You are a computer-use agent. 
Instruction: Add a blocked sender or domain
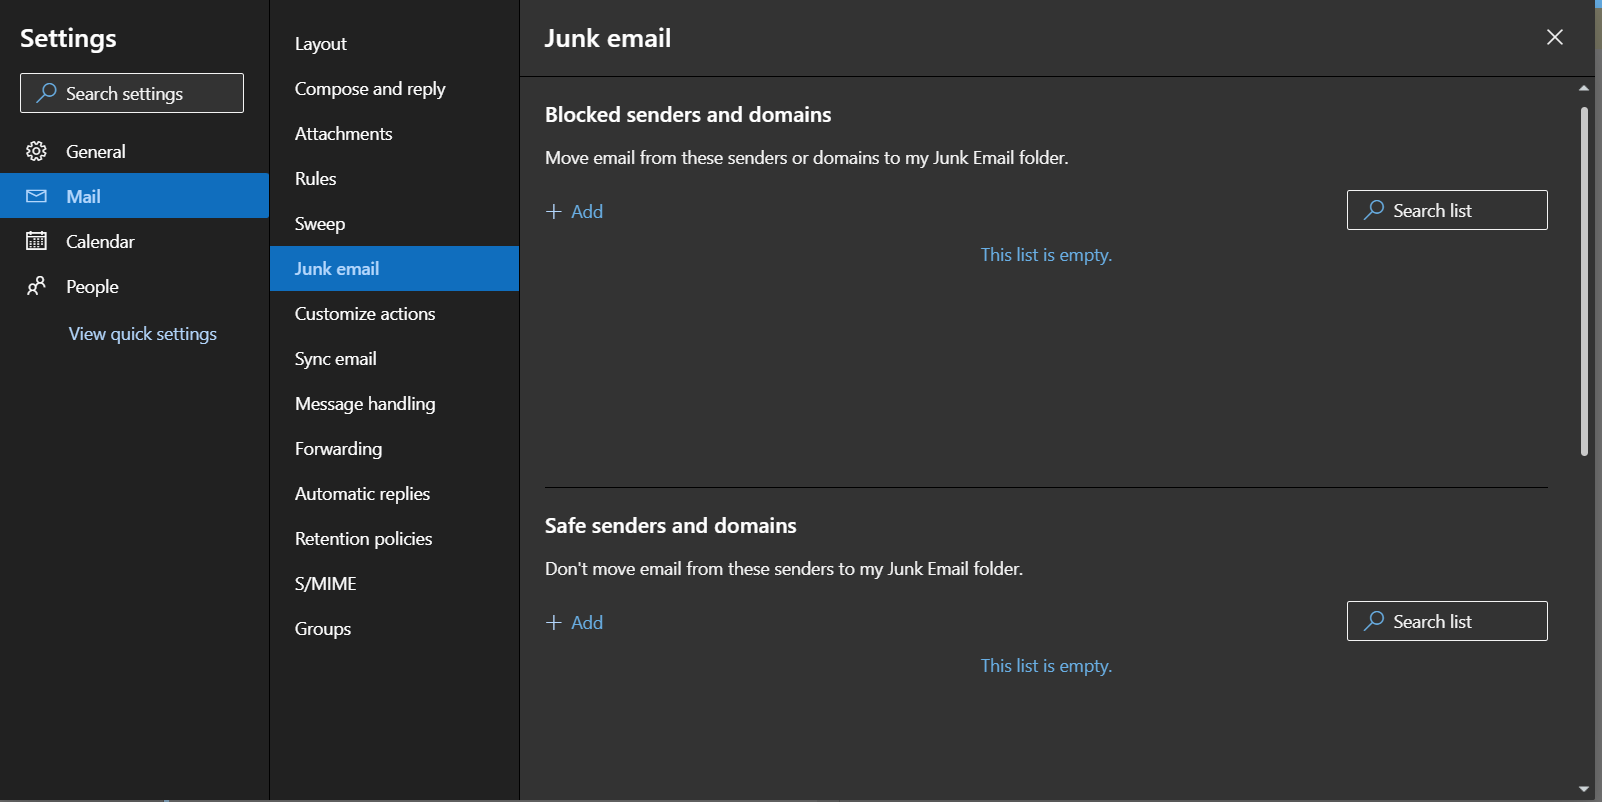[575, 212]
